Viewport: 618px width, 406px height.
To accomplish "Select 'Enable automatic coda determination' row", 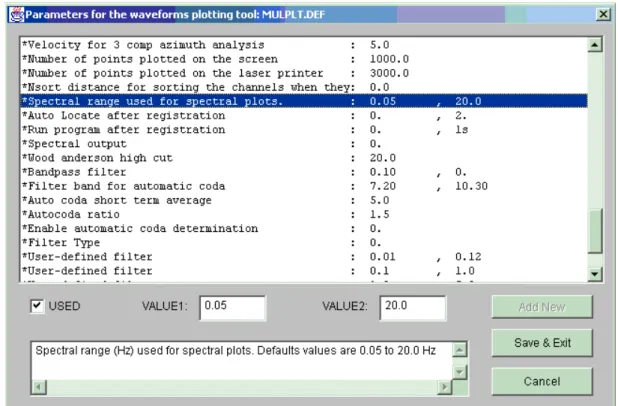I will 304,229.
